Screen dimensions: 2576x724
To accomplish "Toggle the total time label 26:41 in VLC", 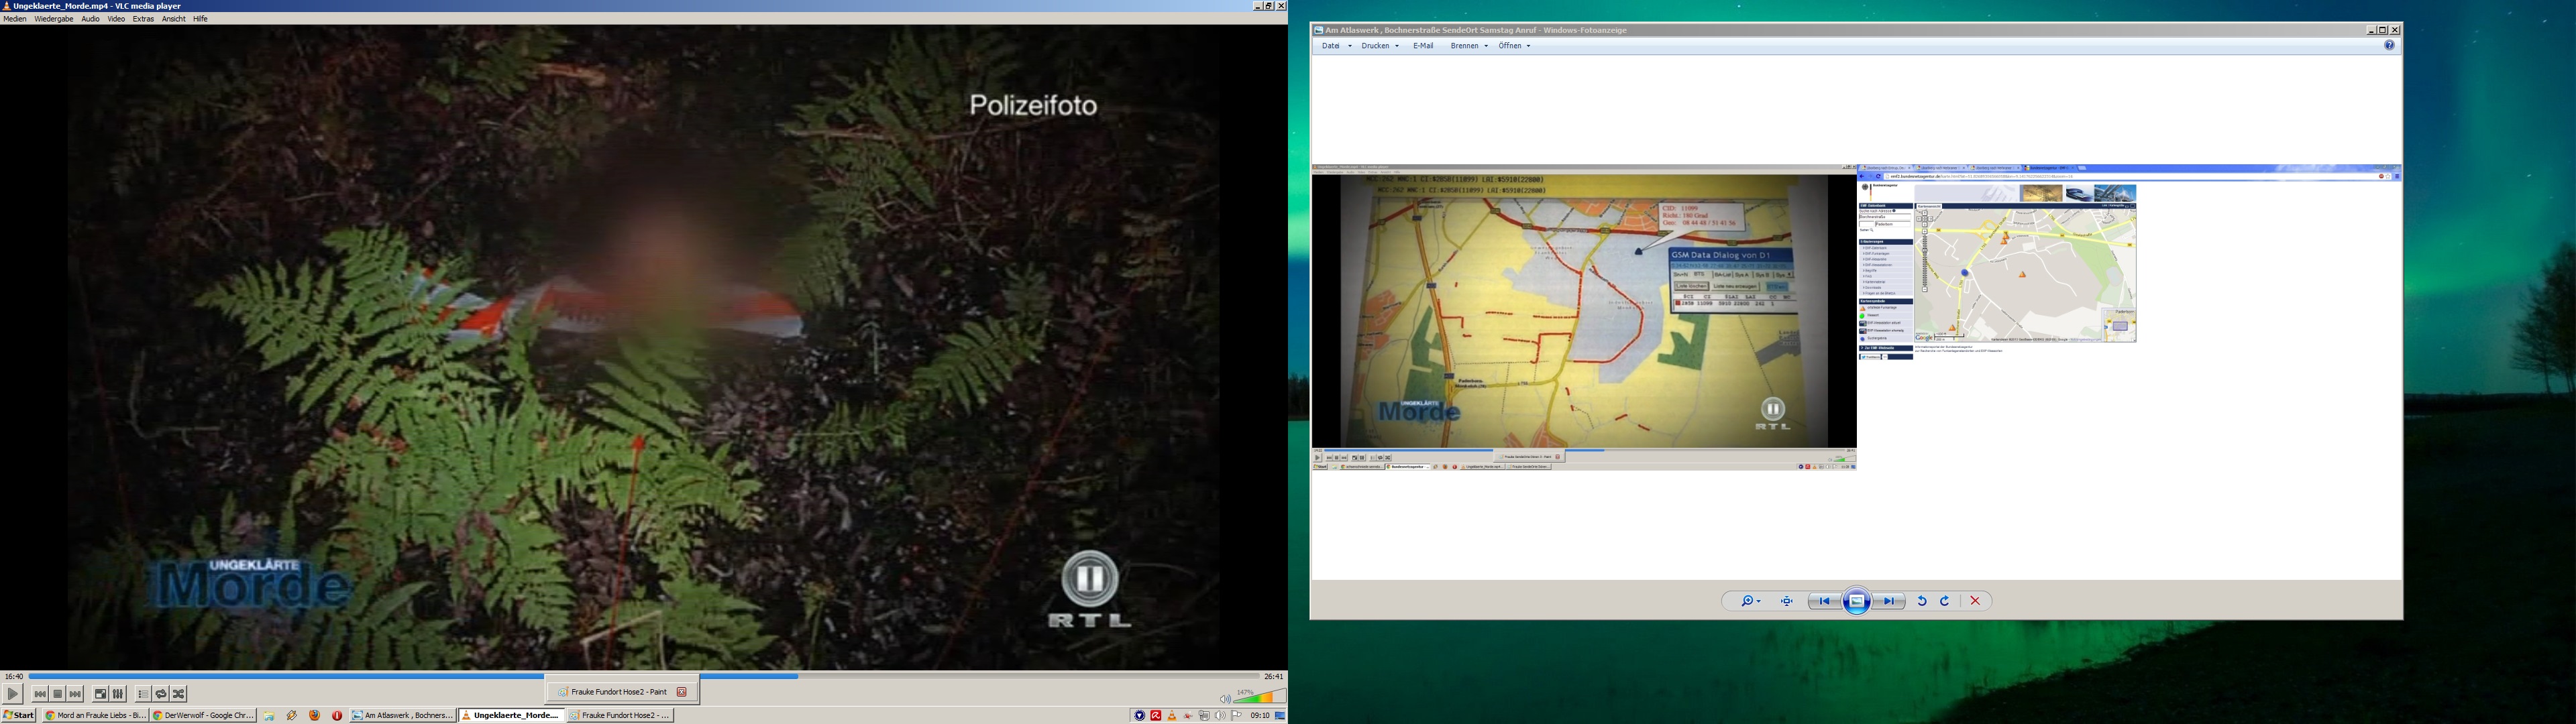I will [x=1273, y=677].
